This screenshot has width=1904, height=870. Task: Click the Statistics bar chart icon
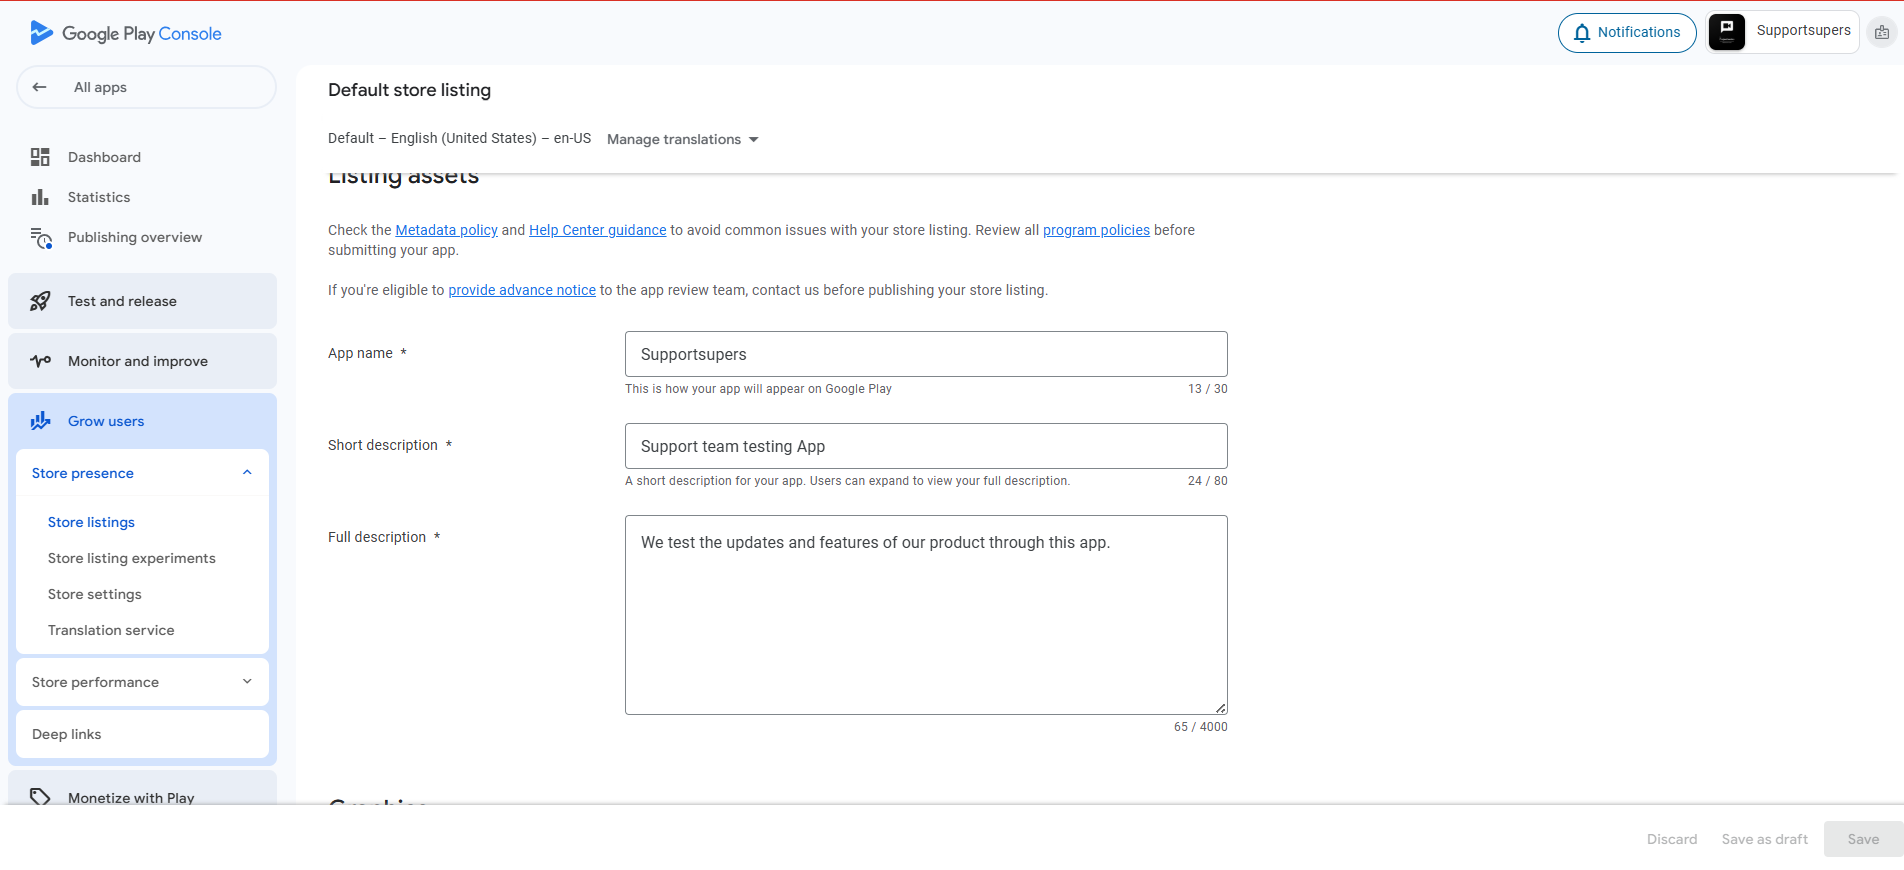[40, 197]
